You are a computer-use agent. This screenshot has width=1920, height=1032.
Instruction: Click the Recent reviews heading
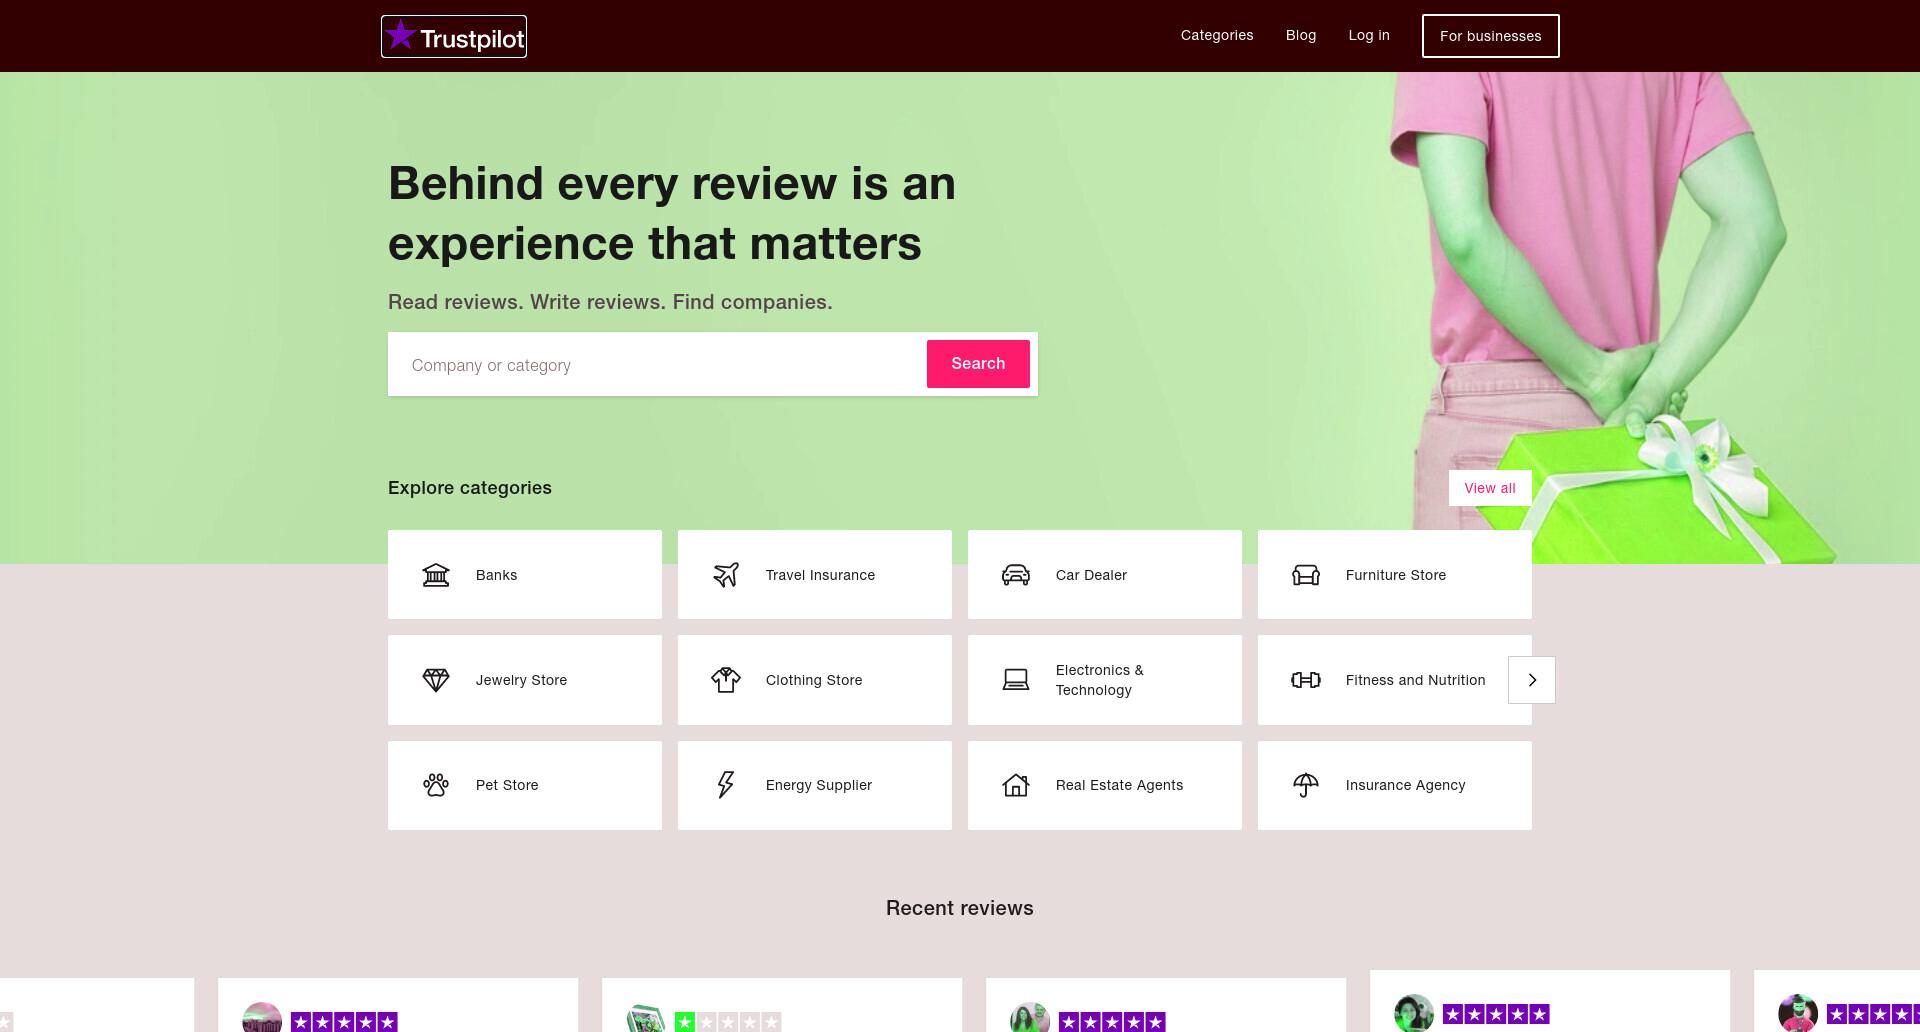tap(960, 908)
